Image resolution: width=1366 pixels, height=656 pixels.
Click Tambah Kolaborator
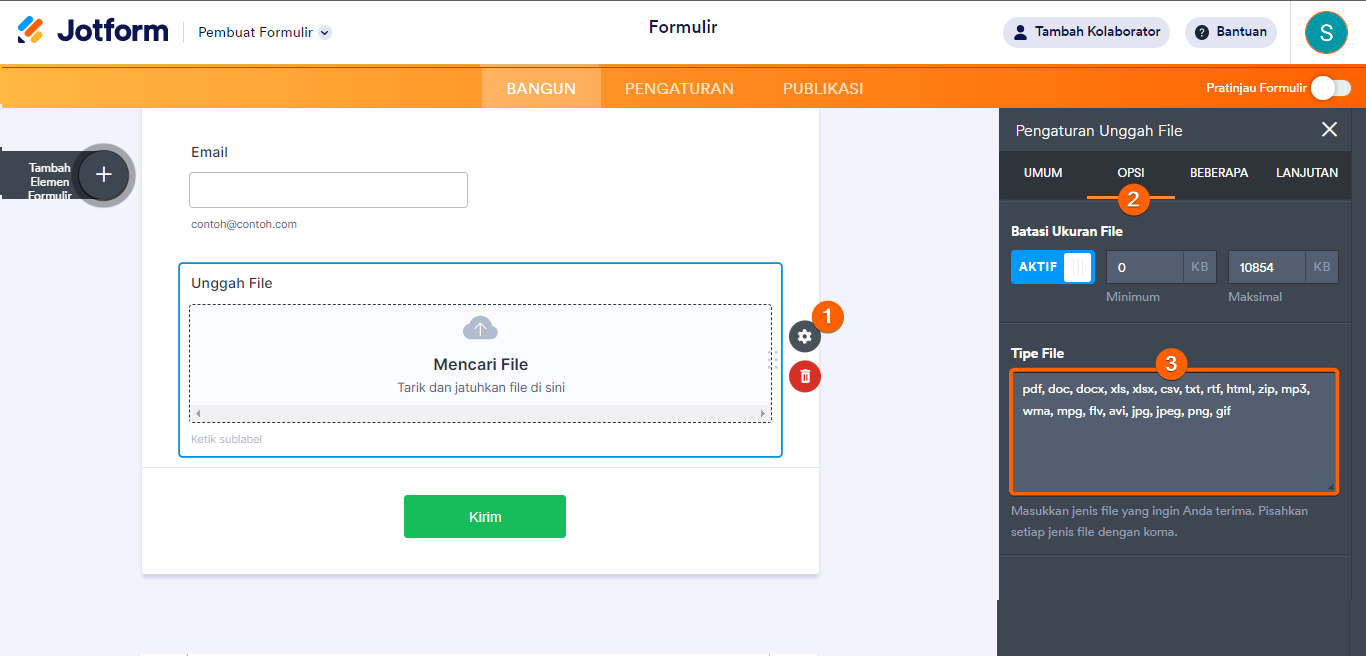point(1086,32)
